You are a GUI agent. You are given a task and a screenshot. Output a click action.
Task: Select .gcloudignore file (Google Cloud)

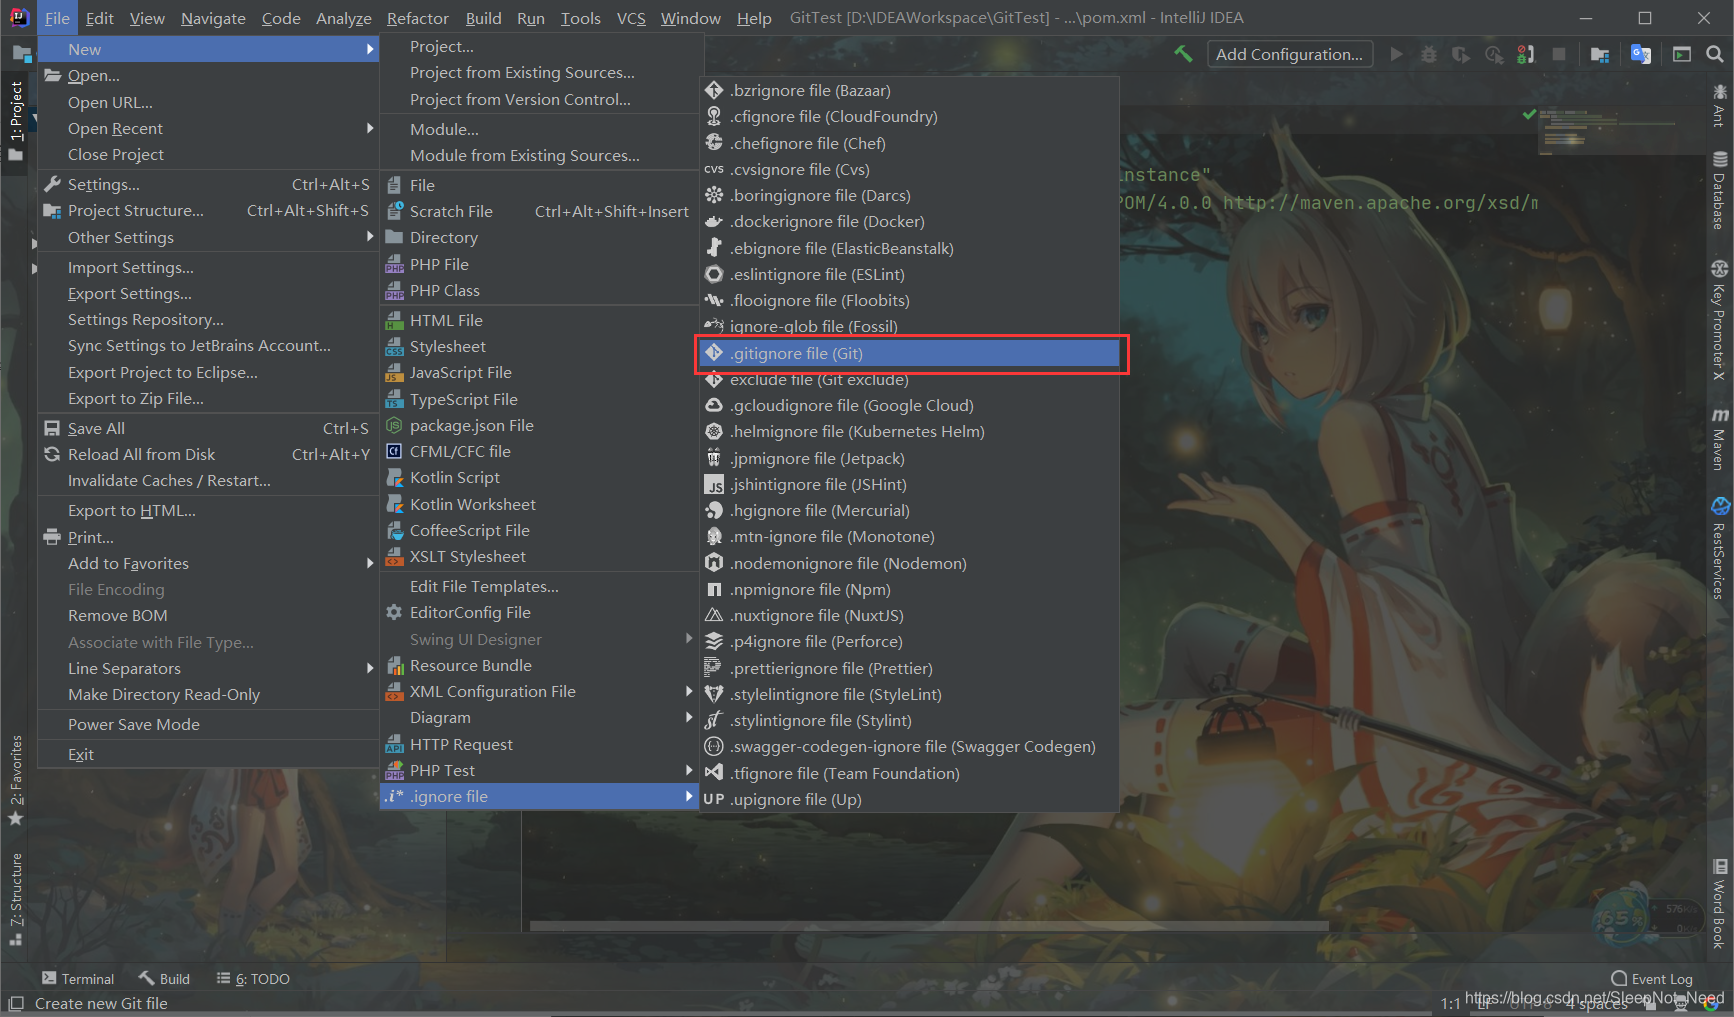pos(909,405)
